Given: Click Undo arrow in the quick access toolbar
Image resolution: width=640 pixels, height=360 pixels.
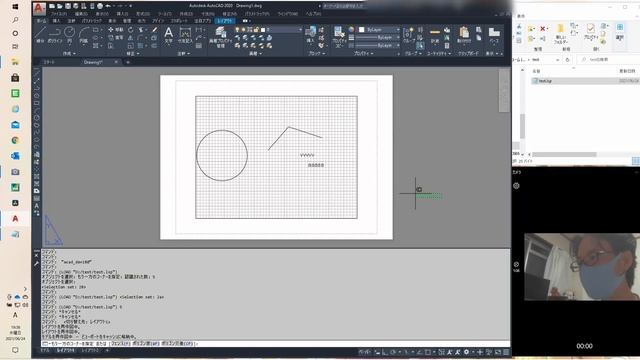Looking at the screenshot, I should pos(108,6).
